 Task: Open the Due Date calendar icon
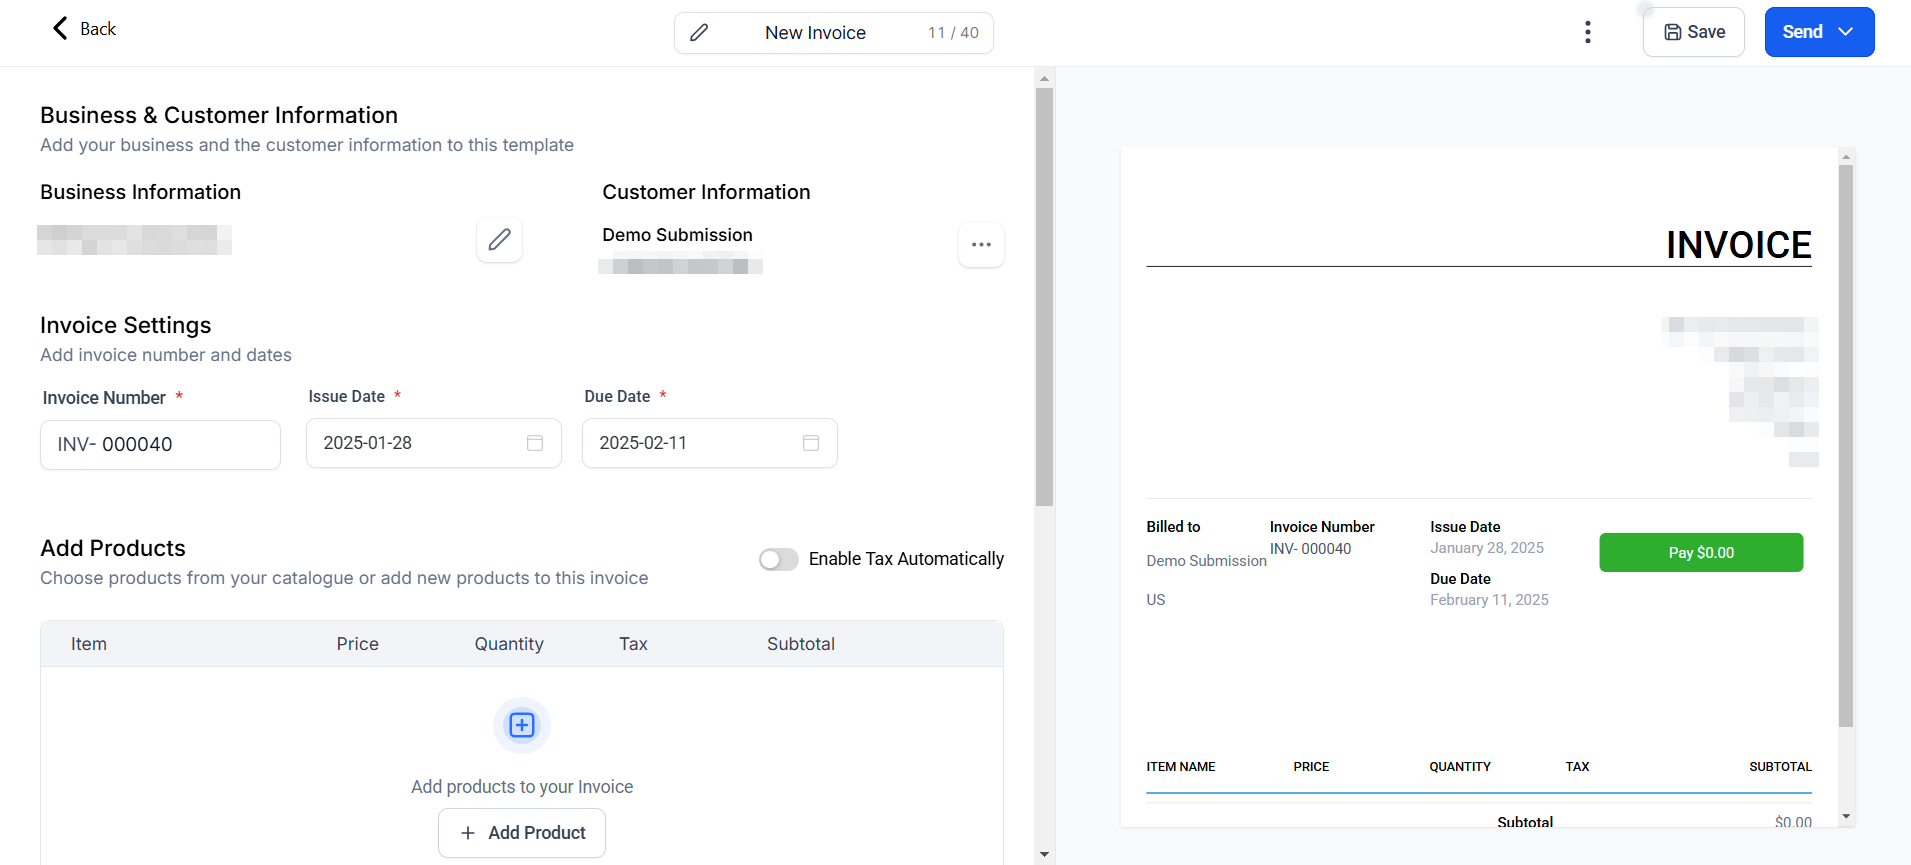point(811,443)
